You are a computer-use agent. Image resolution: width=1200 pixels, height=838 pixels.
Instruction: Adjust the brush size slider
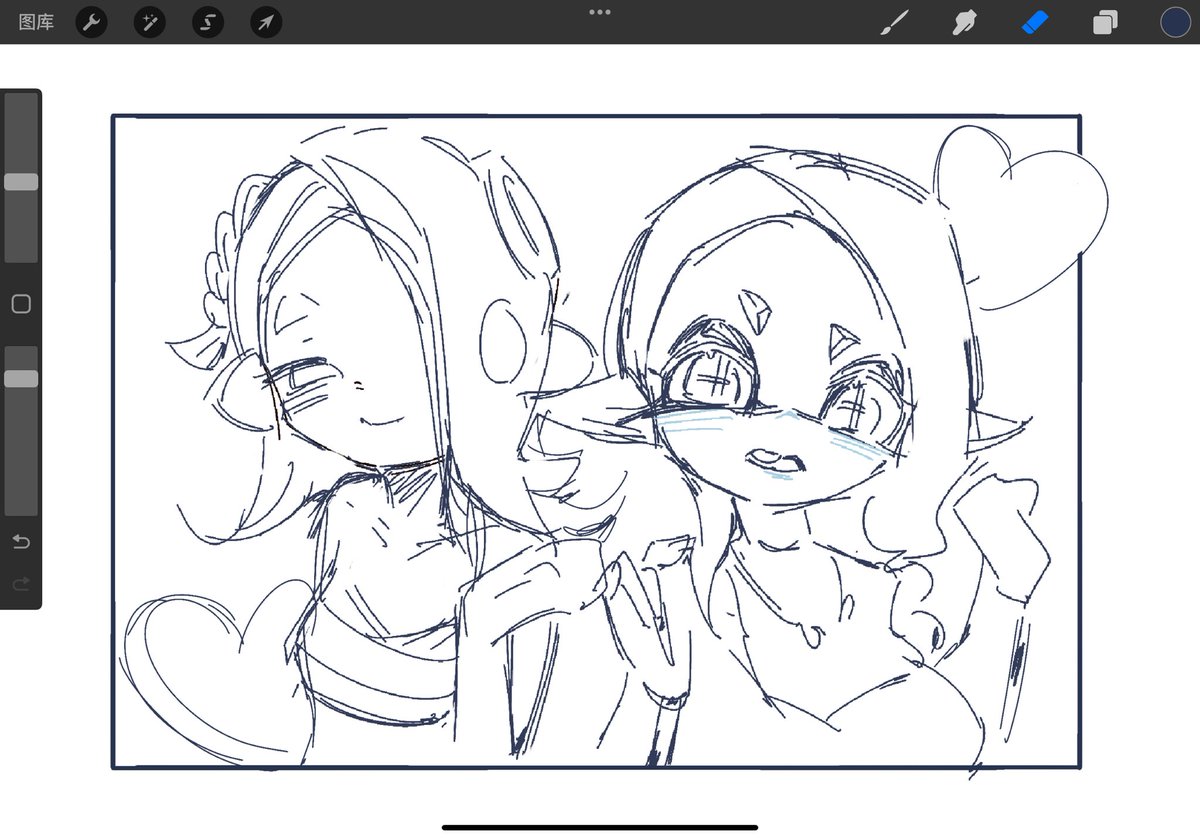[x=21, y=178]
